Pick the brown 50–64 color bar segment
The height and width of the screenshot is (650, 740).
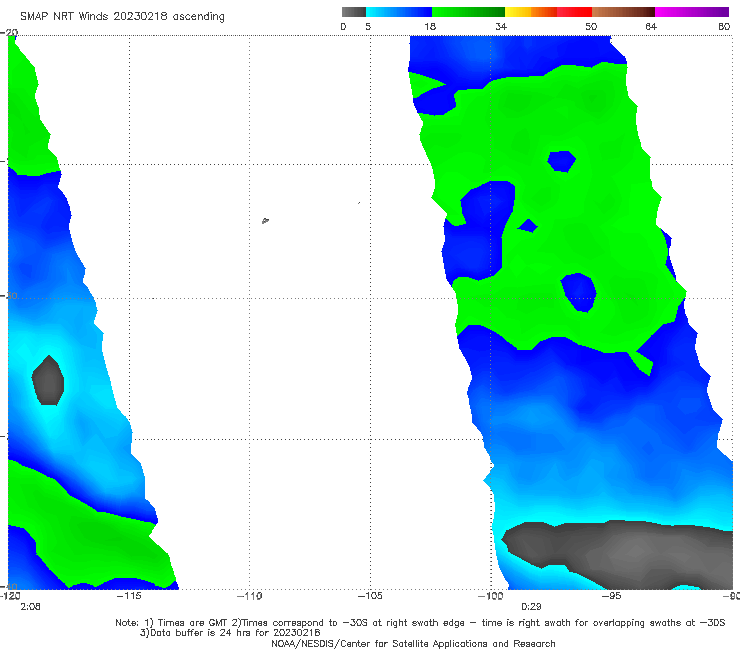pyautogui.click(x=623, y=12)
